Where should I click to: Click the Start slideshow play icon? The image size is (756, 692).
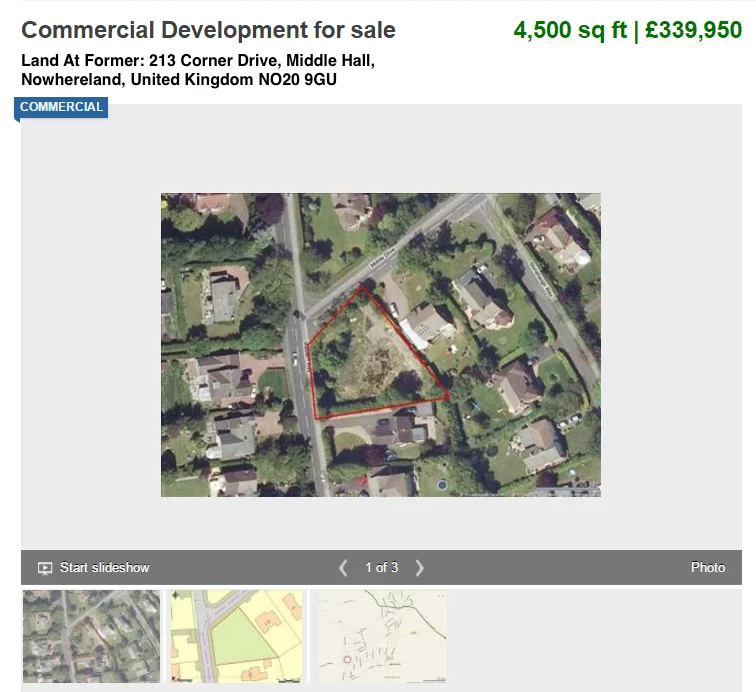[45, 568]
